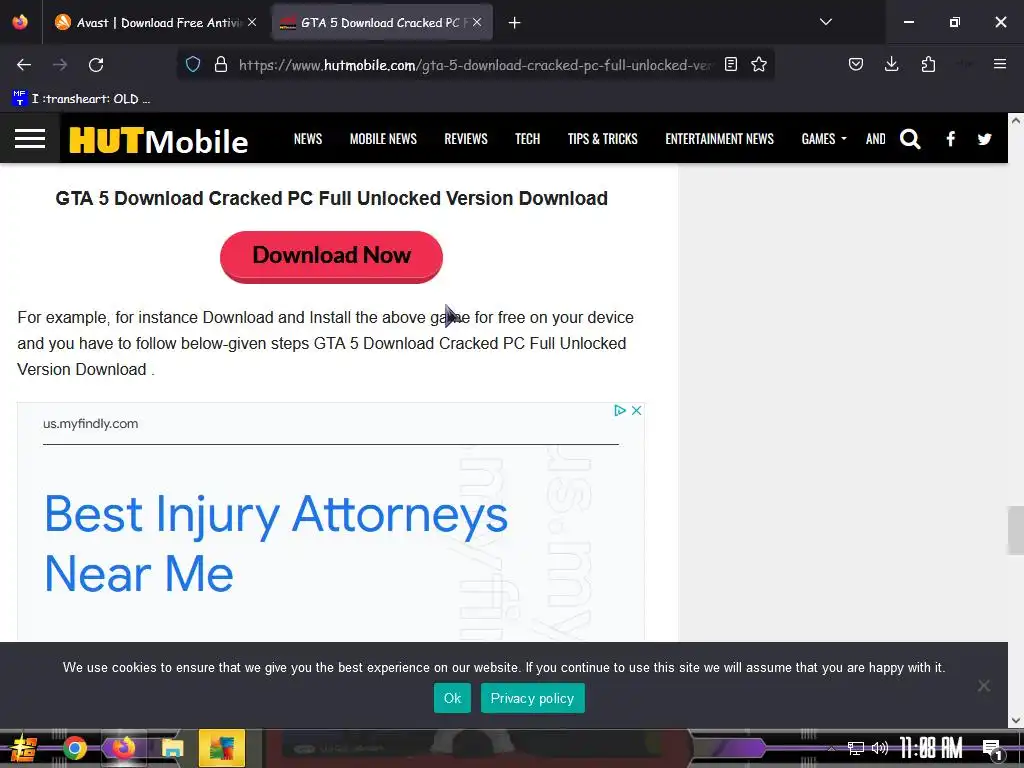Expand the GAMES dropdown menu

(824, 138)
